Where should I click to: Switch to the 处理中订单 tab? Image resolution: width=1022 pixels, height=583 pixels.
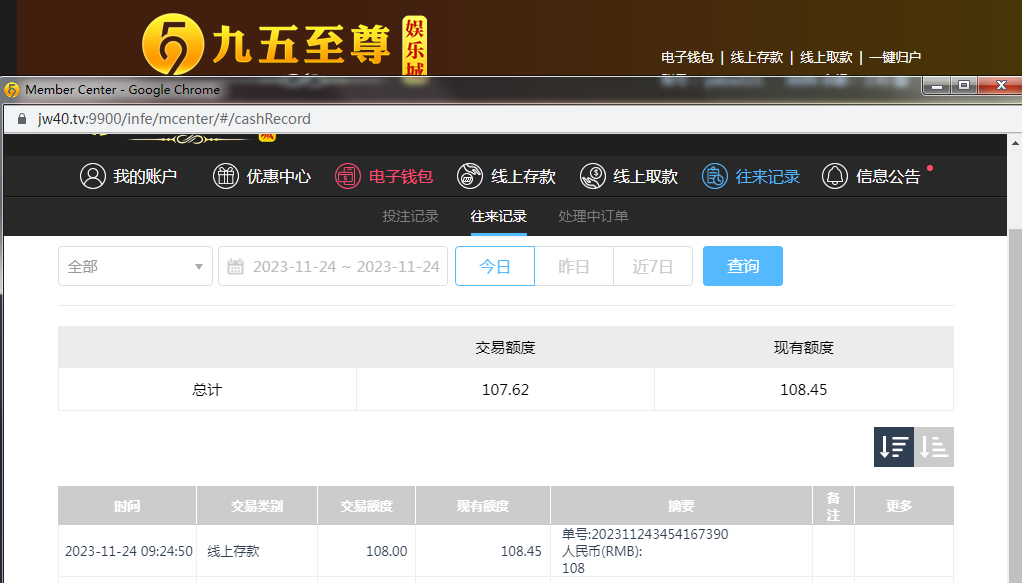(x=593, y=216)
